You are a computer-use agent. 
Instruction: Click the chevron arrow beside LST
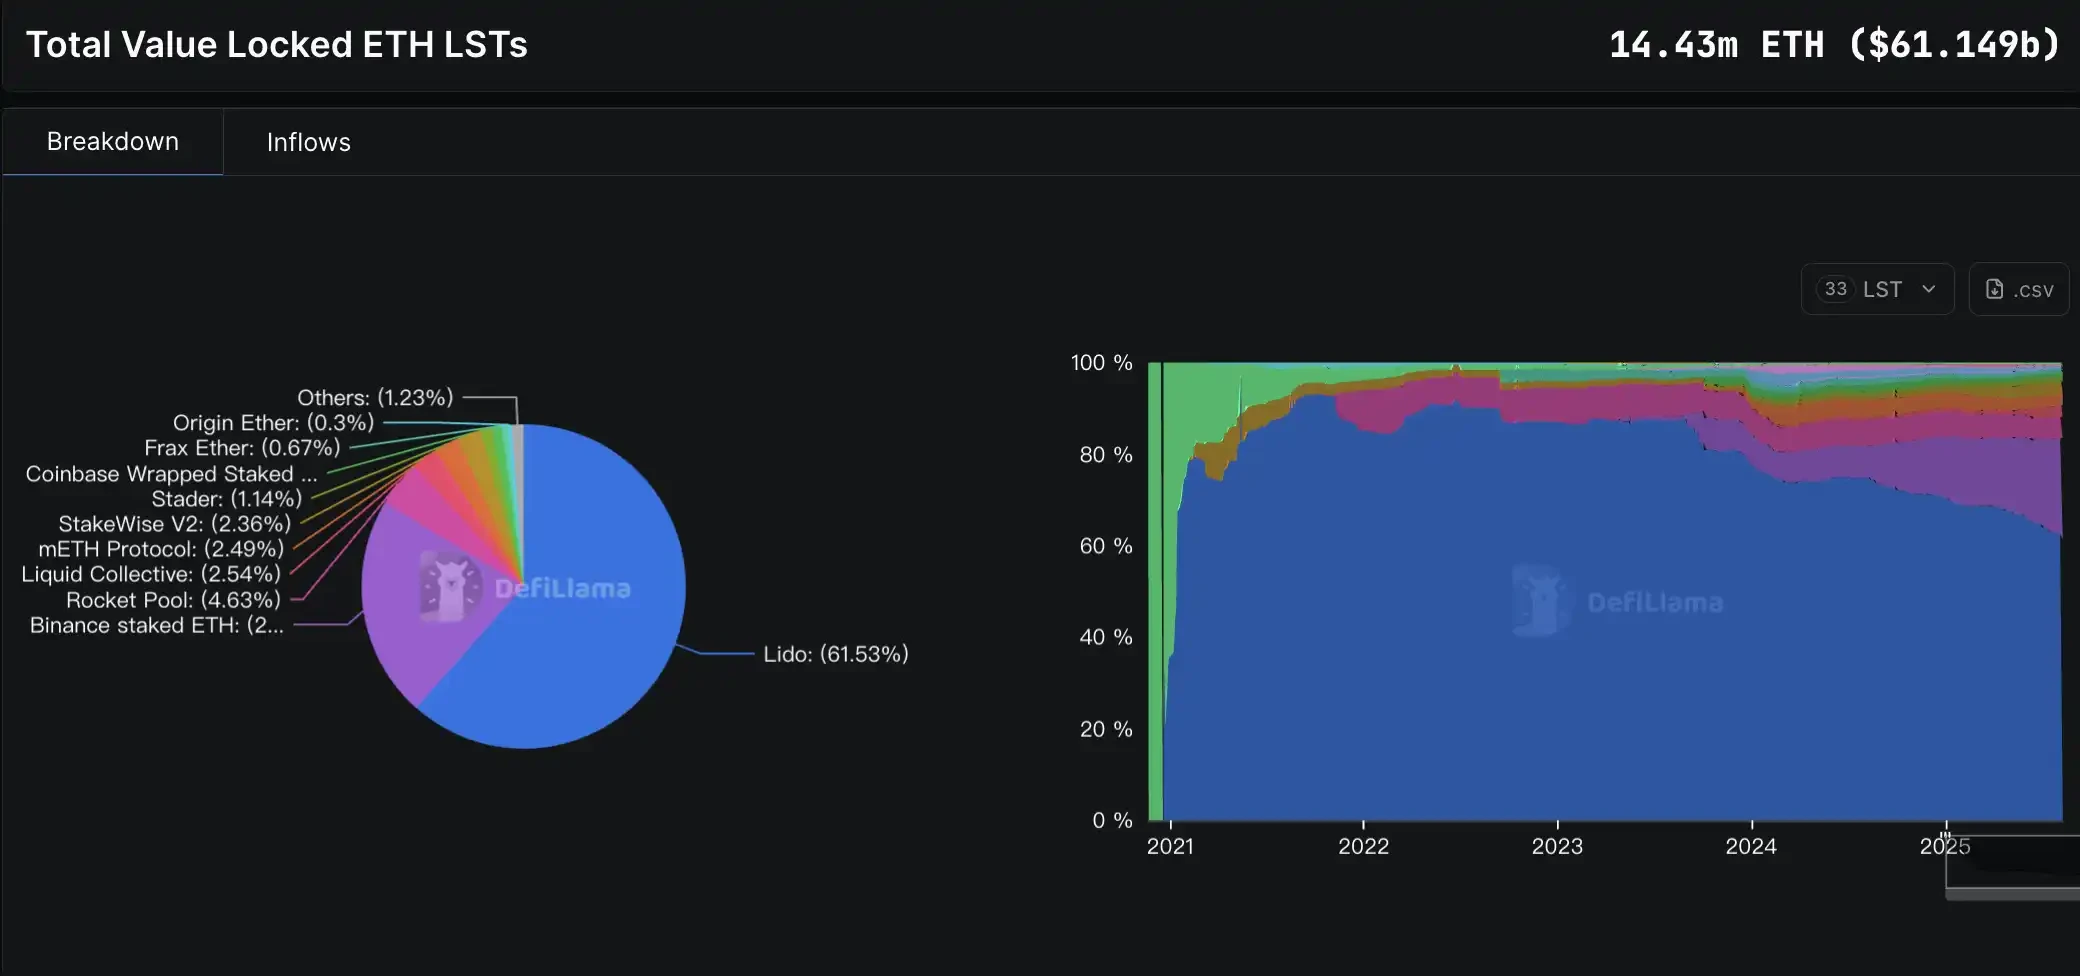[x=1929, y=289]
